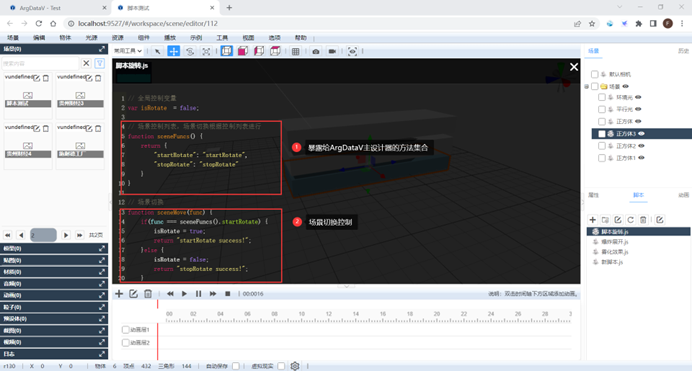Enable checkbox for animation layer 1
The width and height of the screenshot is (692, 371).
(125, 330)
